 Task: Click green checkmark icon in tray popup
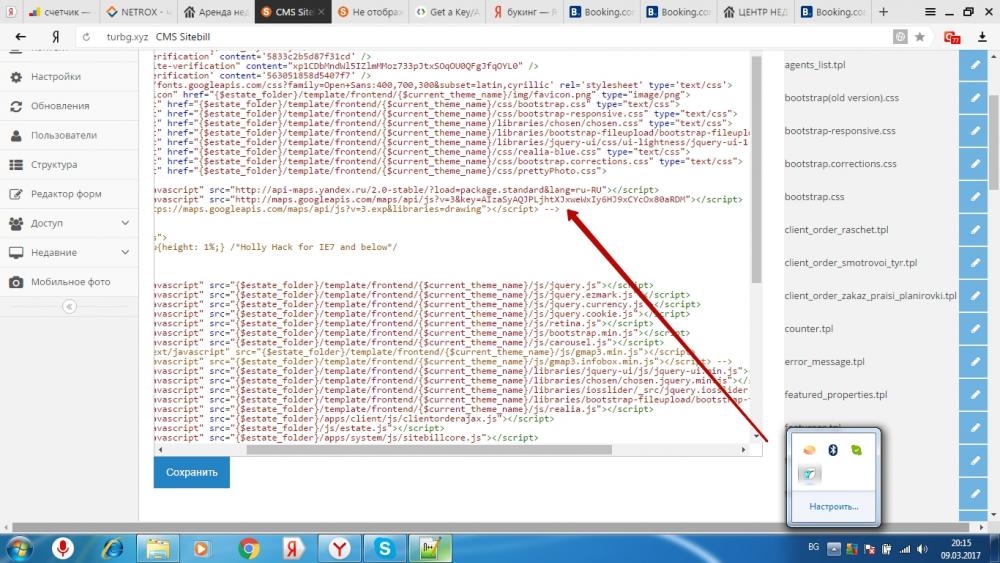(857, 450)
